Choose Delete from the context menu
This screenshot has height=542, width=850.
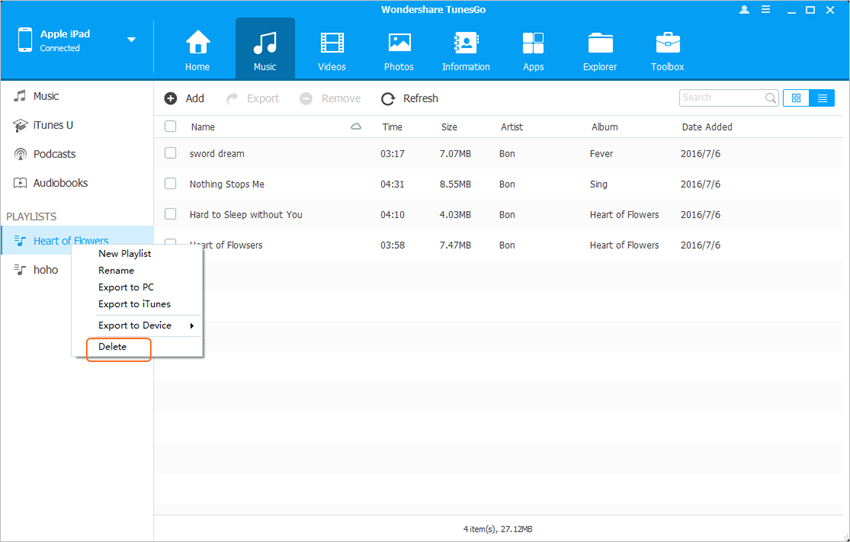pyautogui.click(x=113, y=347)
